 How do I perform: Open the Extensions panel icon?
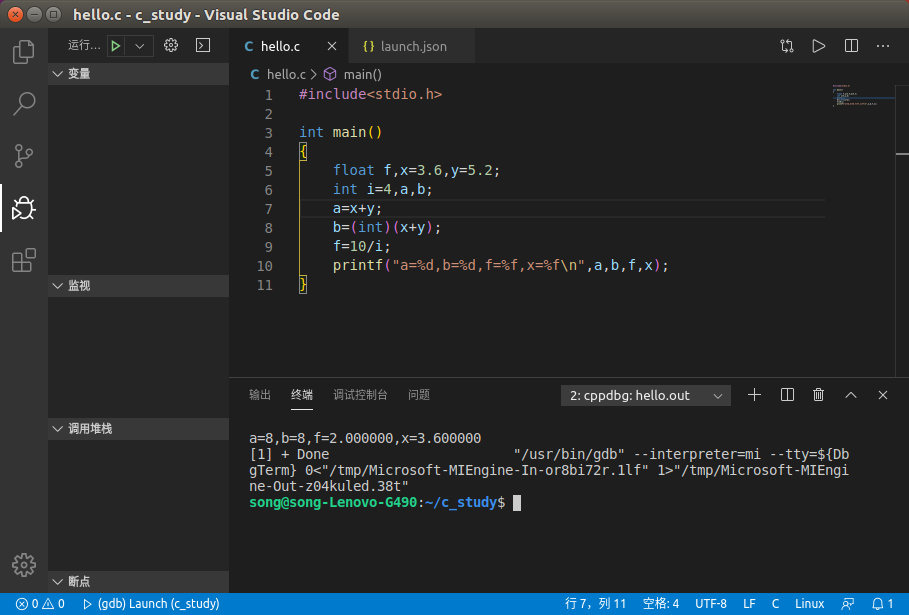point(23,260)
